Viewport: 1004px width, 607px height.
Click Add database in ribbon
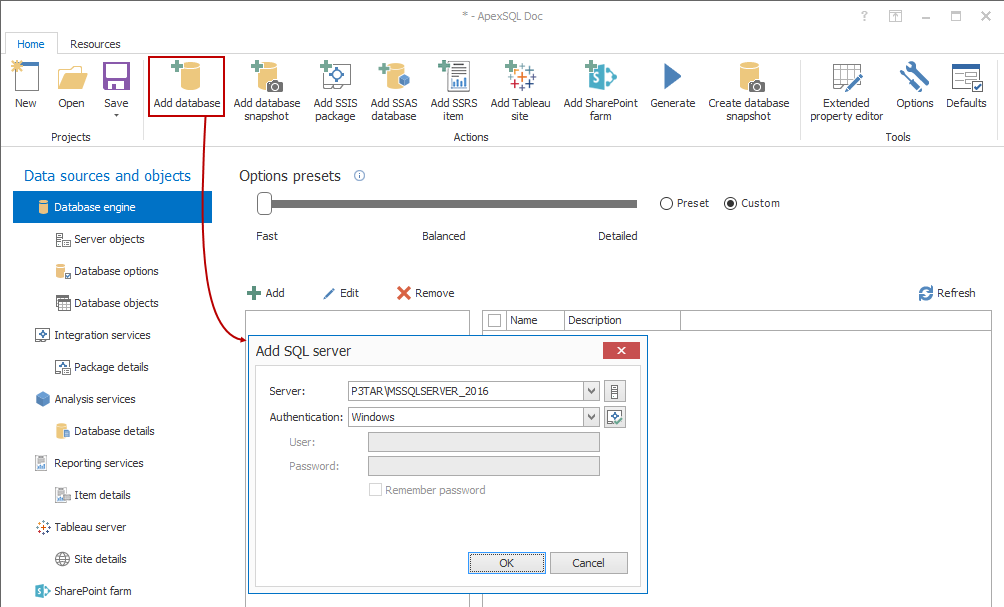point(186,86)
